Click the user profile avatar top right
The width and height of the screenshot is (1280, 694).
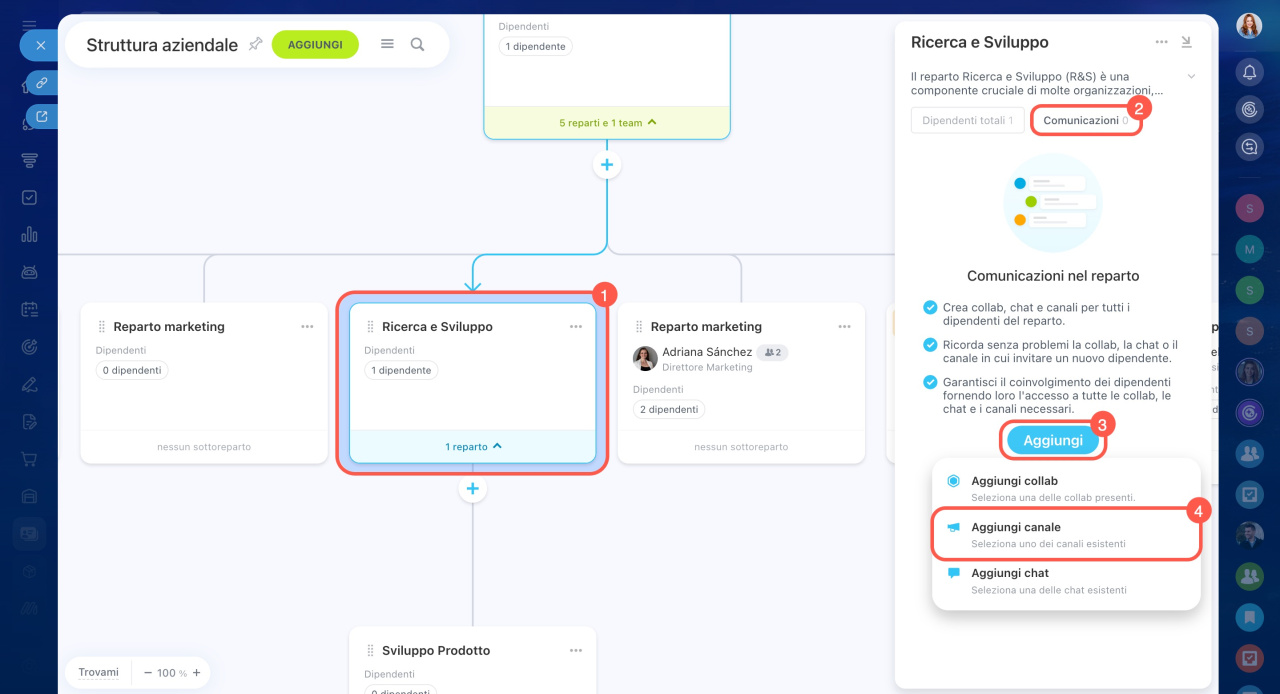tap(1249, 26)
